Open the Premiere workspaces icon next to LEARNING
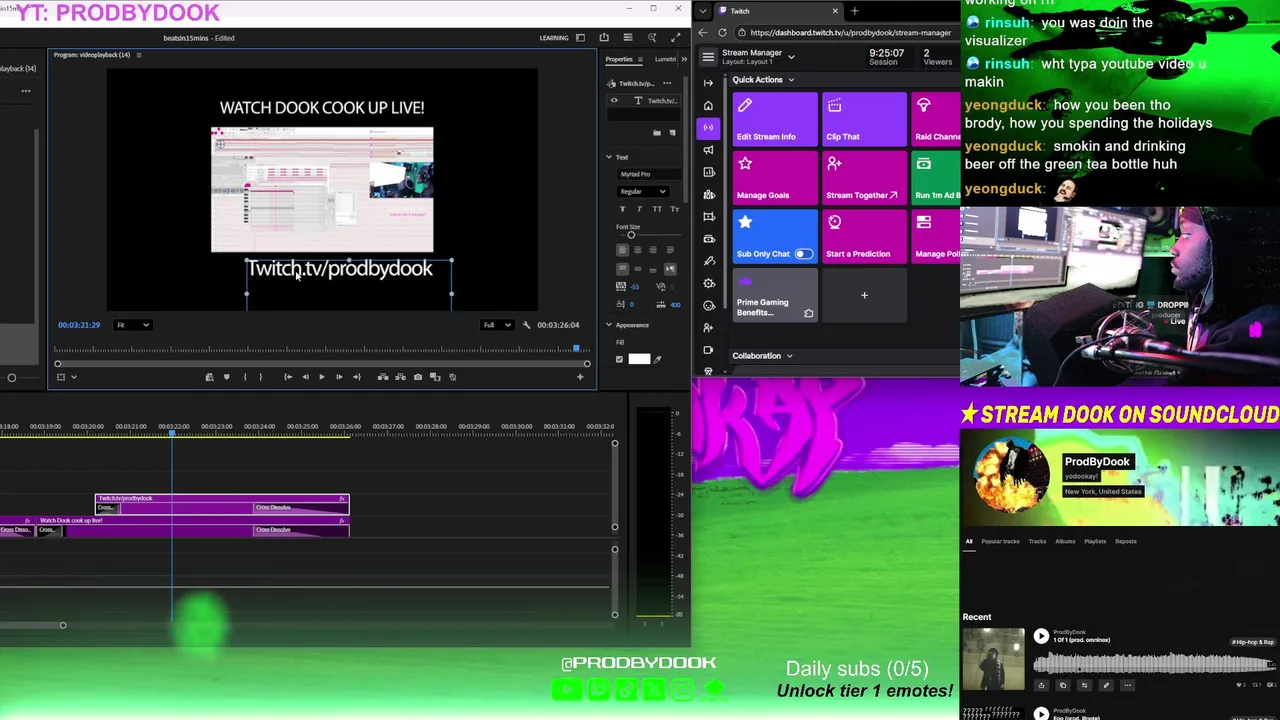Image resolution: width=1280 pixels, height=720 pixels. pos(580,38)
